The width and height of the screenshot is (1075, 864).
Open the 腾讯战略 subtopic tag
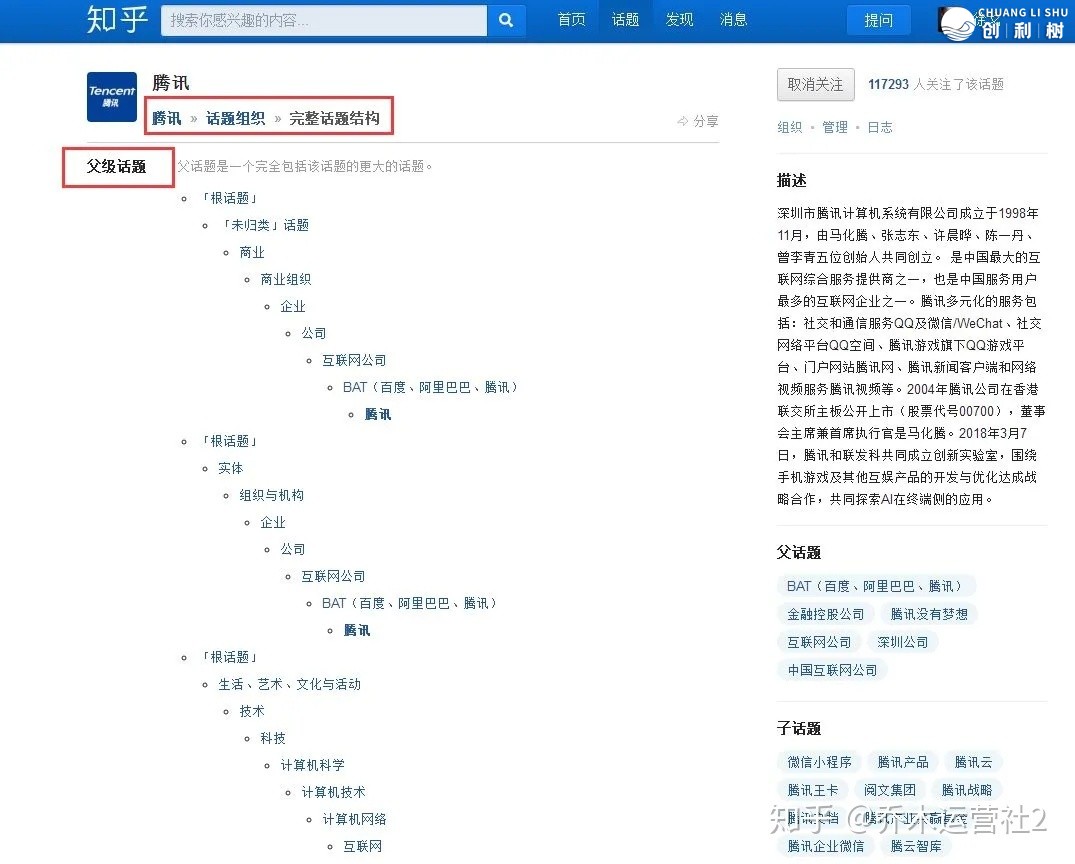point(967,791)
